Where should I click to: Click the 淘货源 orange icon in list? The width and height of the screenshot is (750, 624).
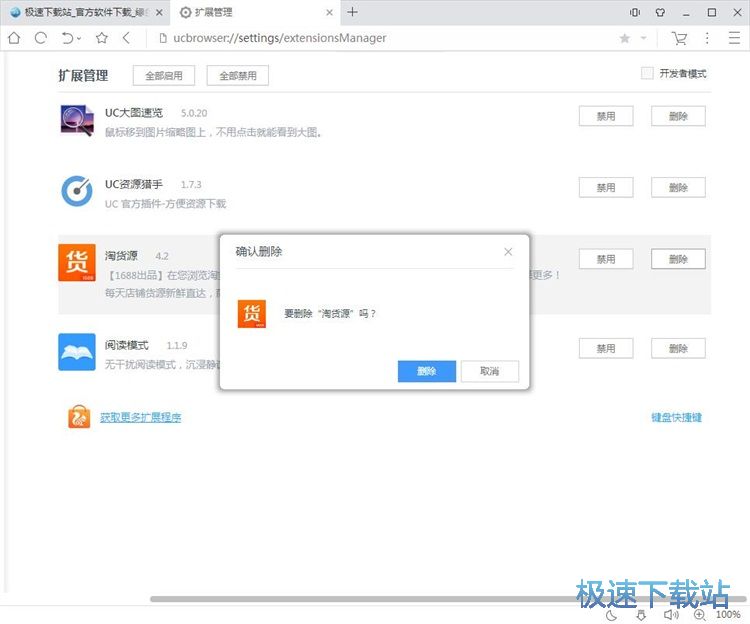pyautogui.click(x=77, y=263)
